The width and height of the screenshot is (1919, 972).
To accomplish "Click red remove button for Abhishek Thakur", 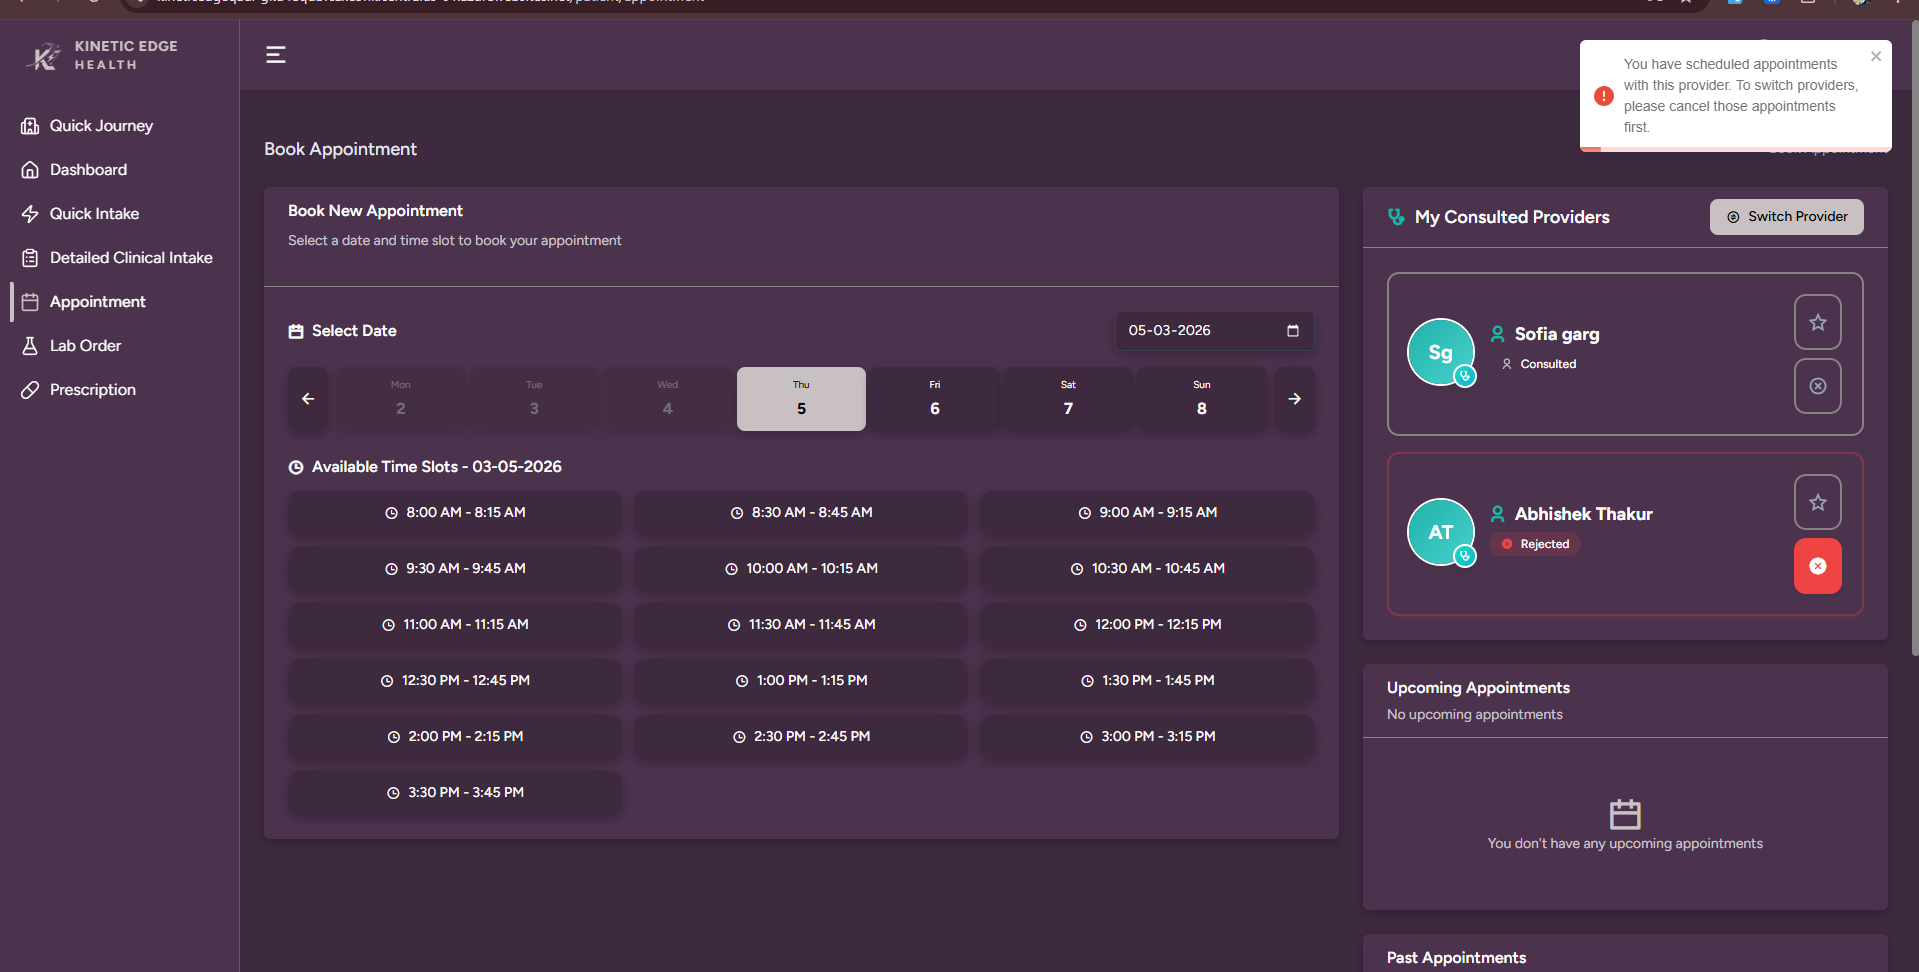I will coord(1817,566).
